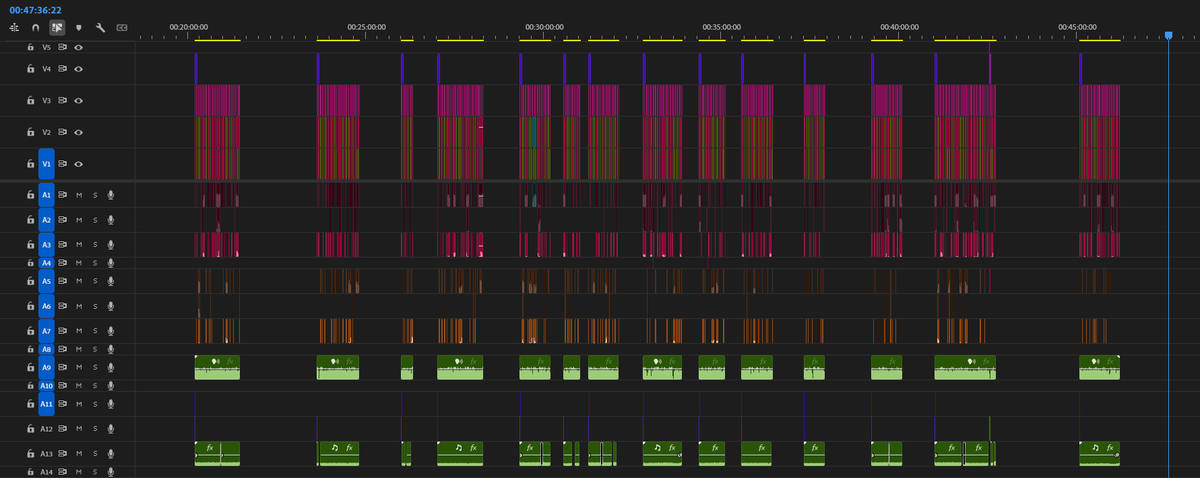Toggle lock on track A7
The width and height of the screenshot is (1200, 478).
click(x=30, y=330)
